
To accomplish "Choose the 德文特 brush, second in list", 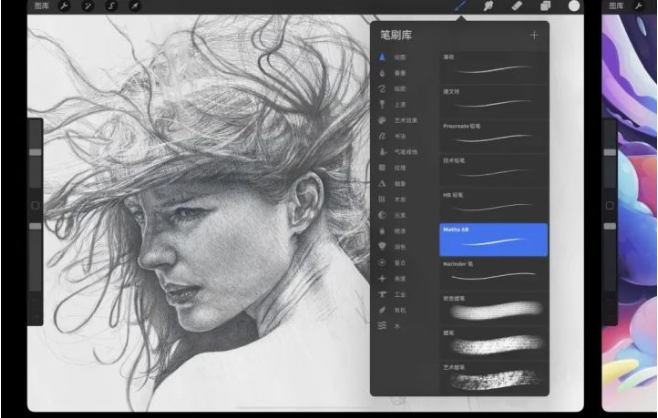I will 494,102.
